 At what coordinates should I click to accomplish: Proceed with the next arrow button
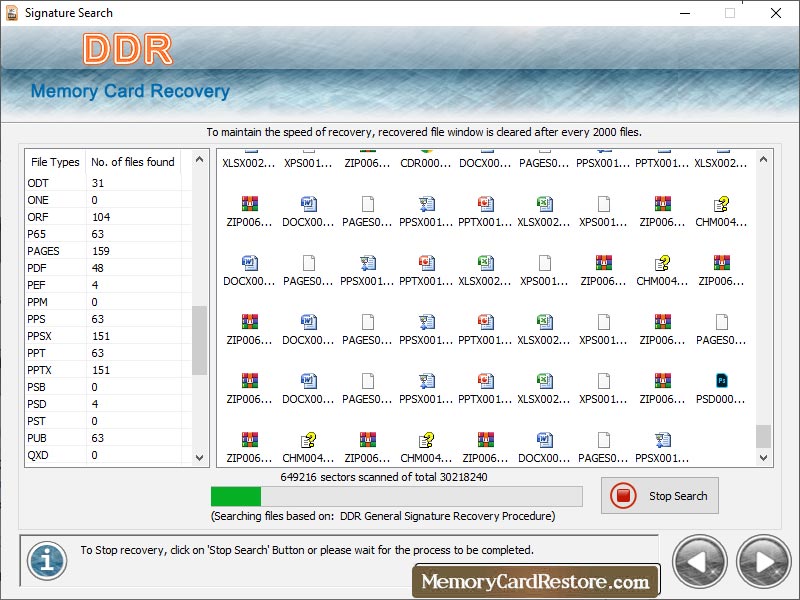(763, 562)
